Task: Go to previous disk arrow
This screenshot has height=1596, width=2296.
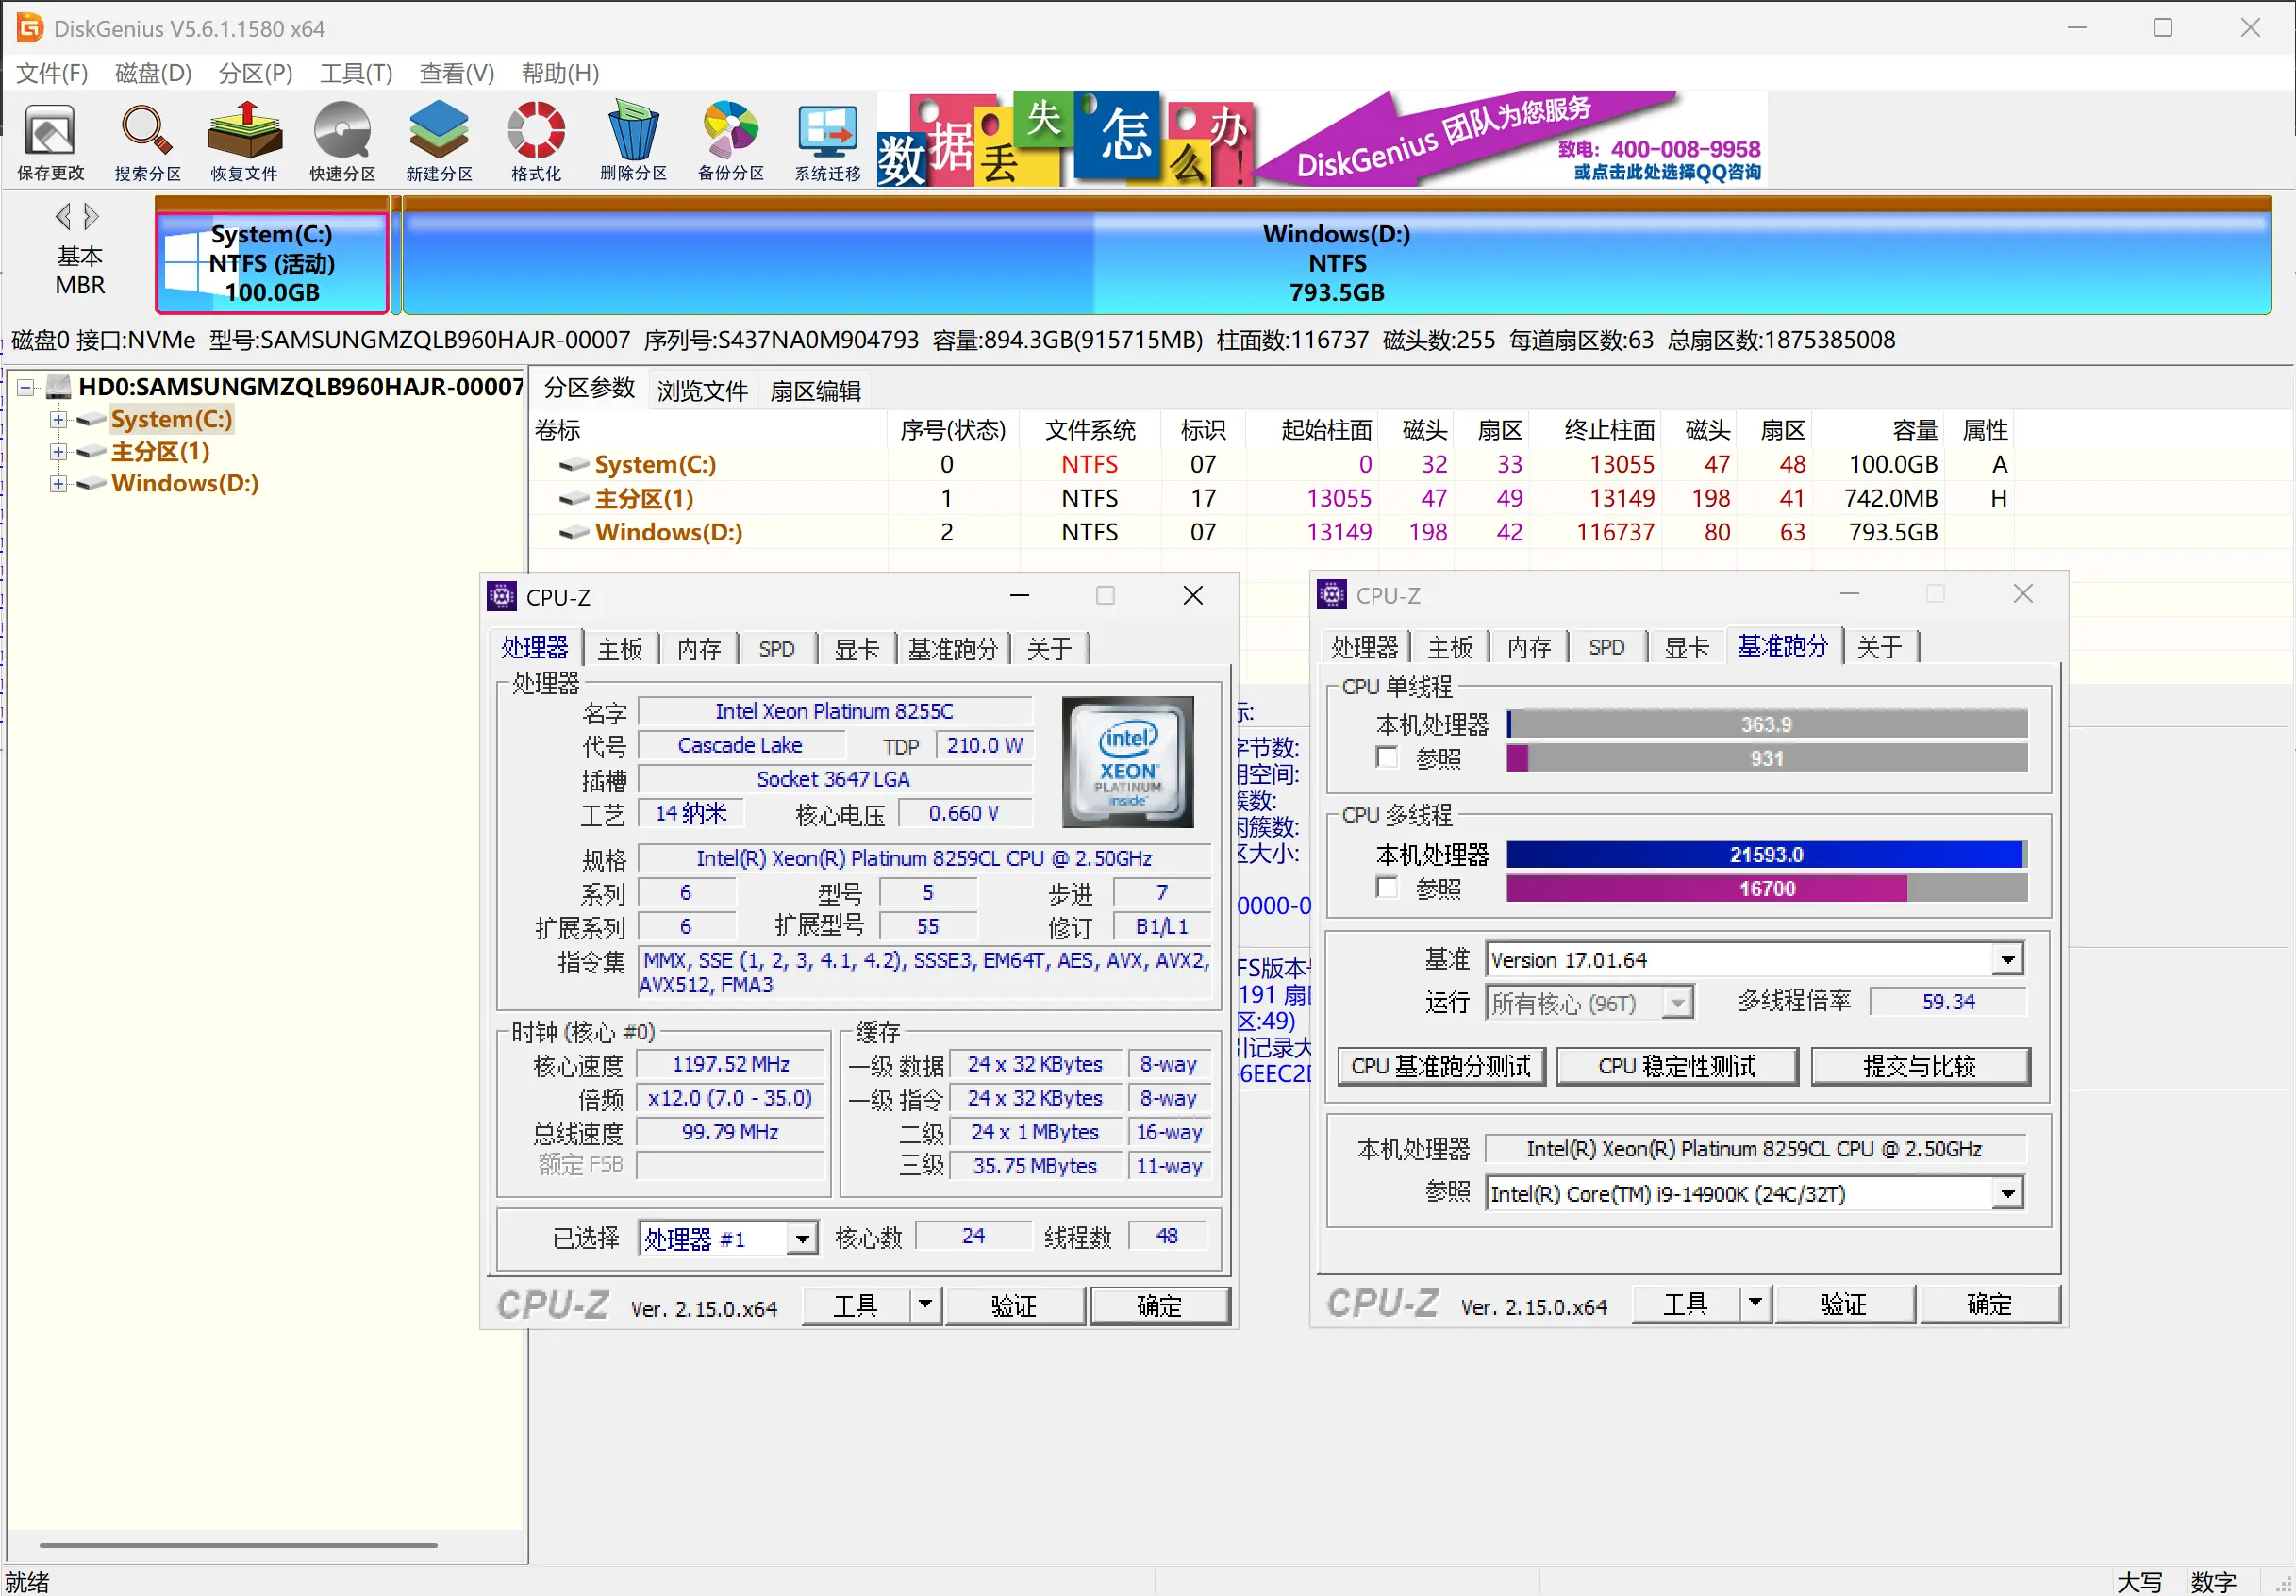Action: pyautogui.click(x=63, y=216)
